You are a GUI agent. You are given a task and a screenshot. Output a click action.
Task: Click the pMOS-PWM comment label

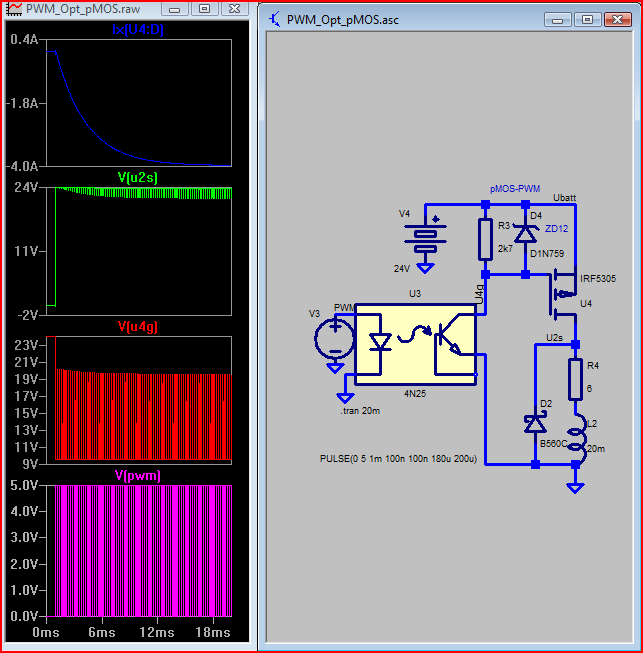tap(515, 189)
